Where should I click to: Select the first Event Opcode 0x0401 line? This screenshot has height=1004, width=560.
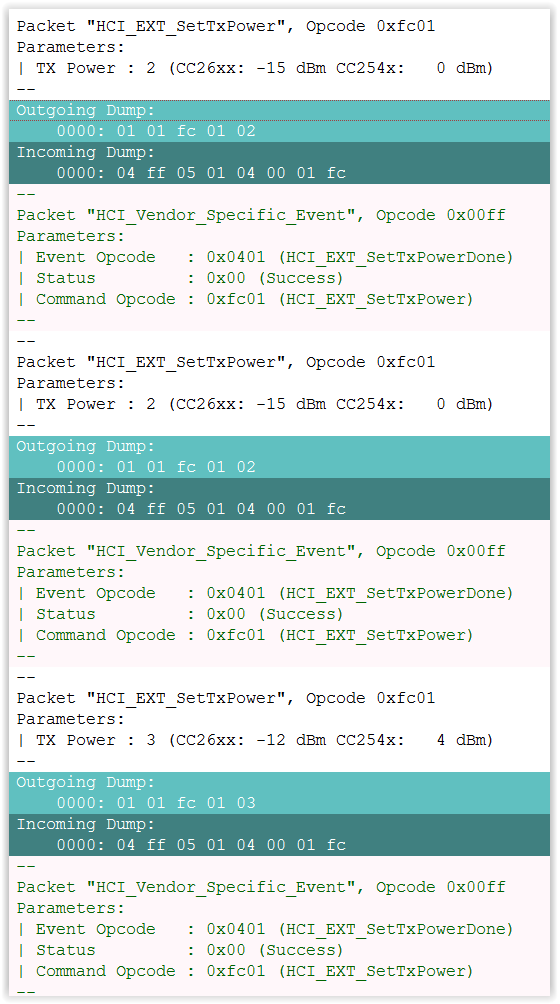(265, 257)
